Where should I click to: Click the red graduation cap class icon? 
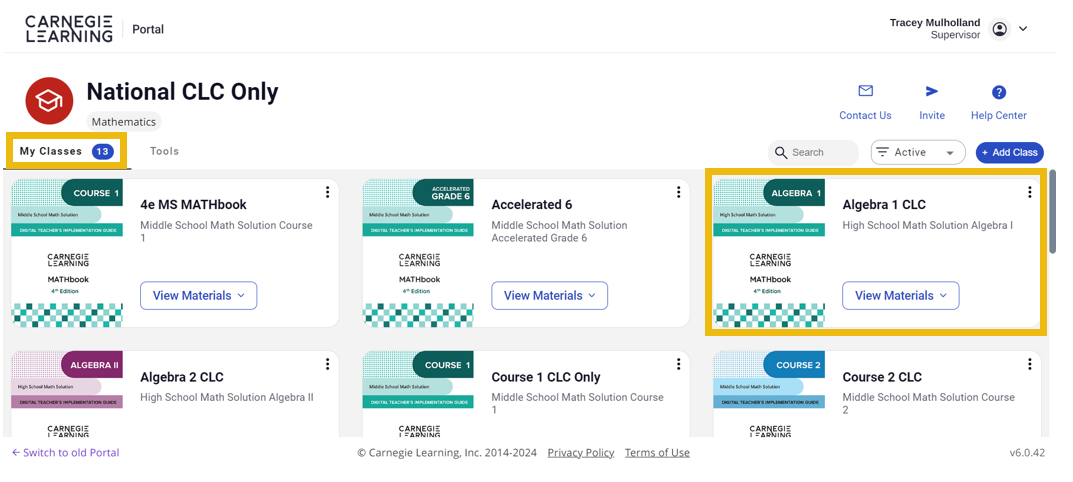[49, 101]
